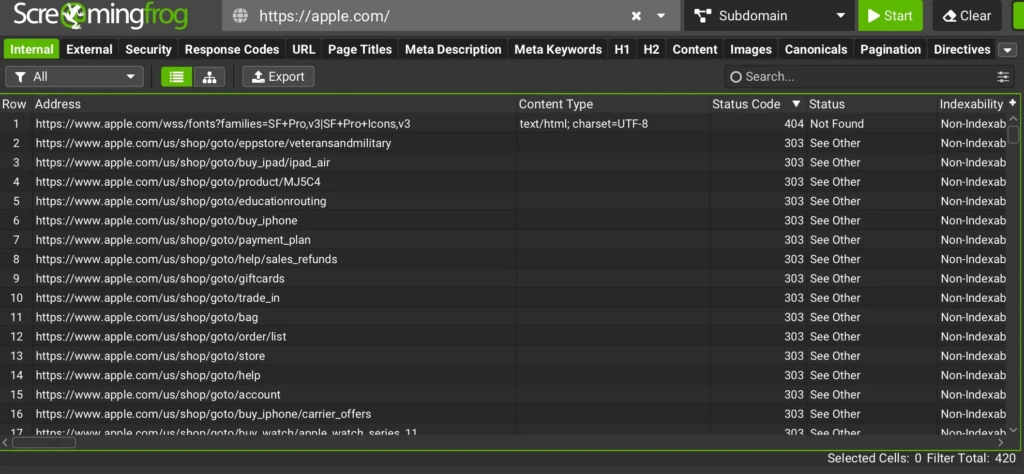This screenshot has width=1024, height=474.
Task: Go to the Meta Description tab
Action: tap(453, 49)
